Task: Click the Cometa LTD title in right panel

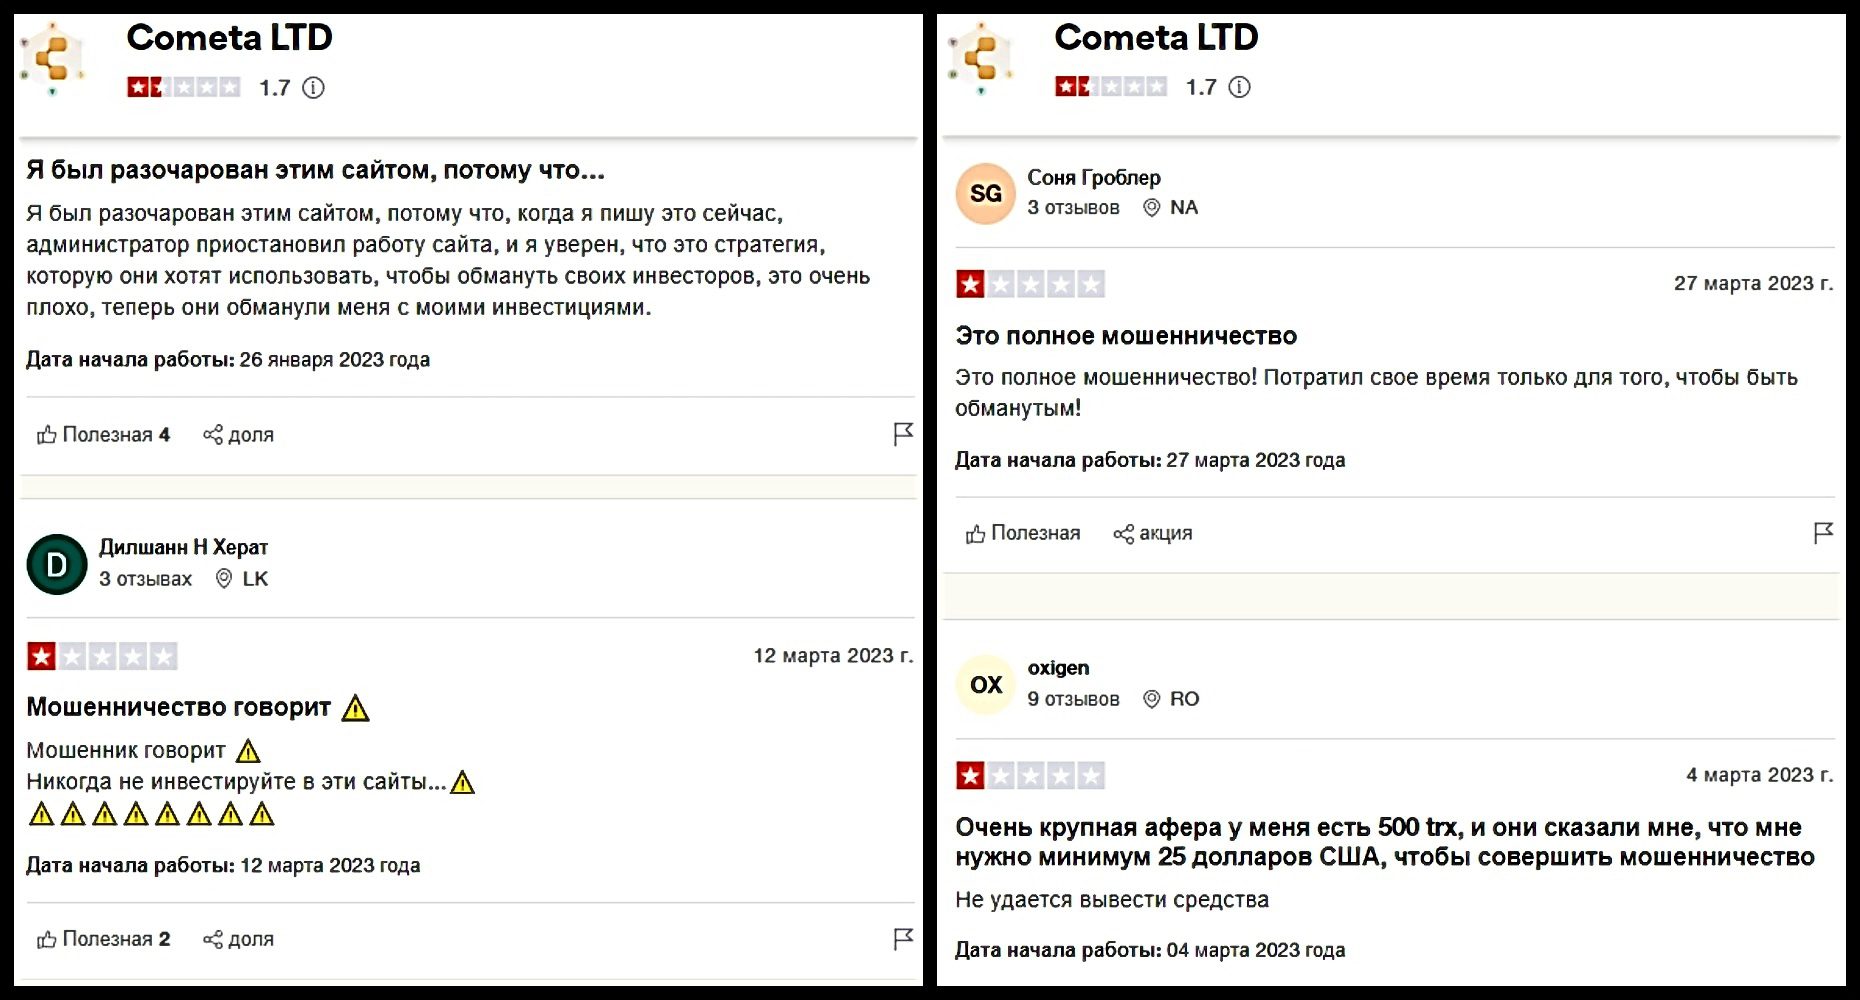Action: click(1155, 38)
